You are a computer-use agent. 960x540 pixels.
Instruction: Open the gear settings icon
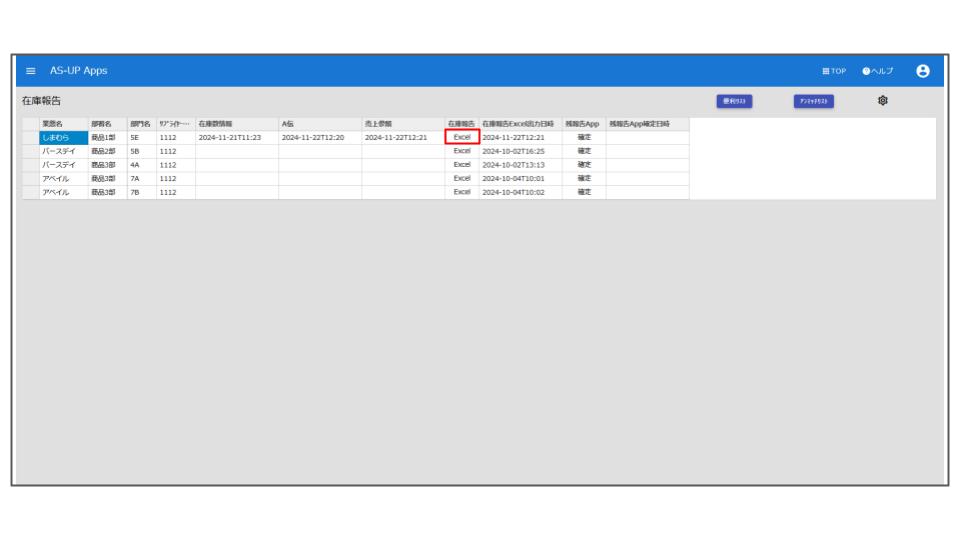[883, 101]
